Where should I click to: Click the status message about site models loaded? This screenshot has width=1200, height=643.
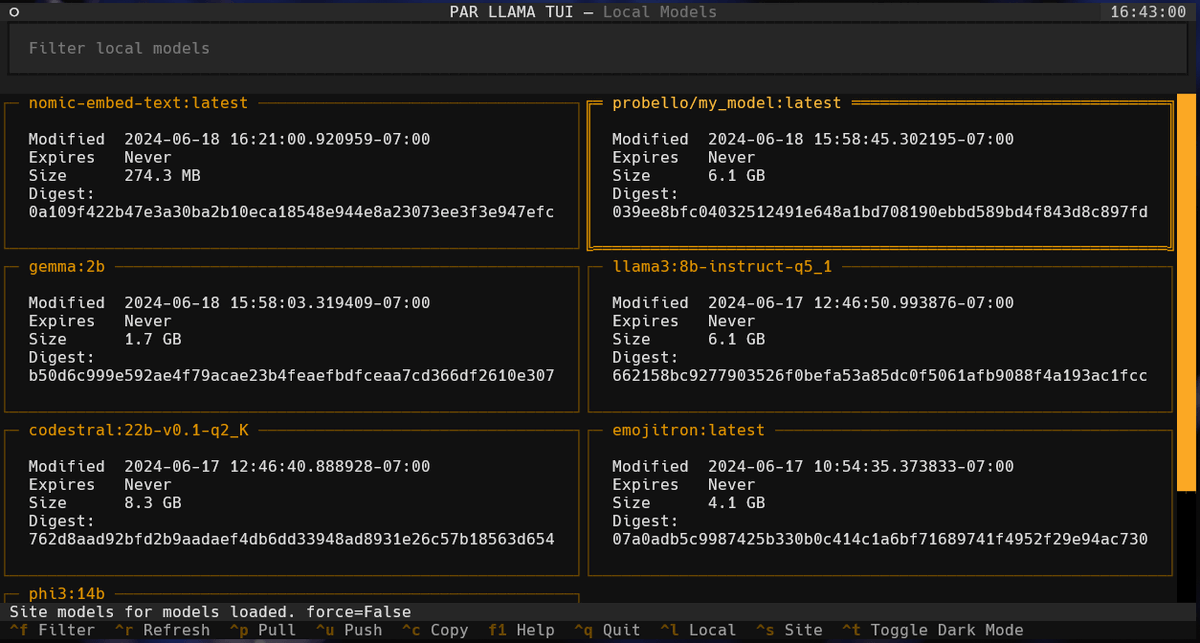pos(210,611)
